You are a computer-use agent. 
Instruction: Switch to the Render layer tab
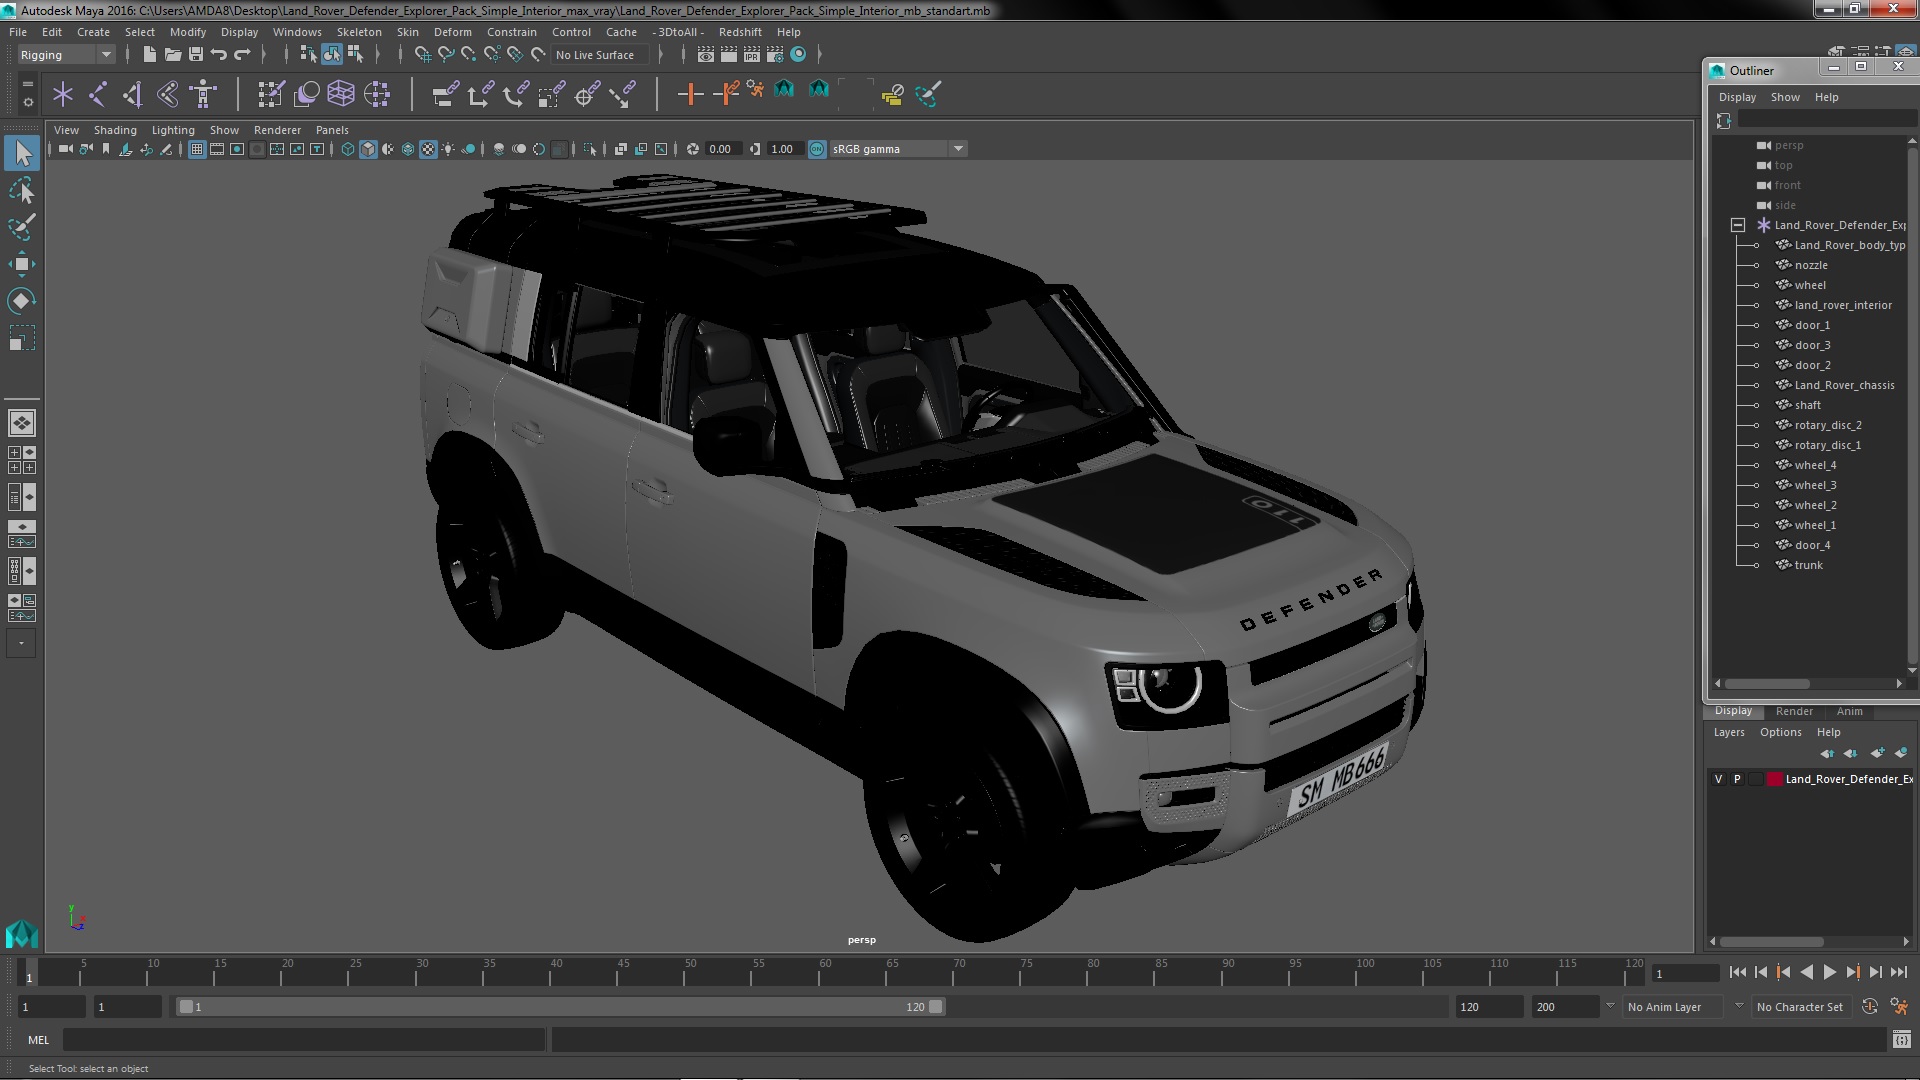click(x=1794, y=711)
